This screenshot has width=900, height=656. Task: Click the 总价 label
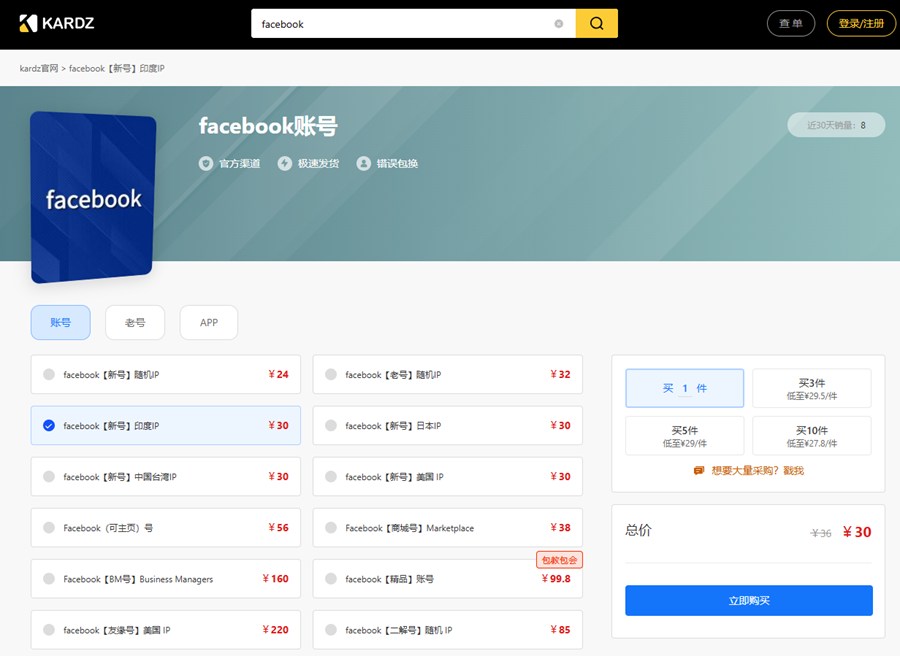[638, 530]
